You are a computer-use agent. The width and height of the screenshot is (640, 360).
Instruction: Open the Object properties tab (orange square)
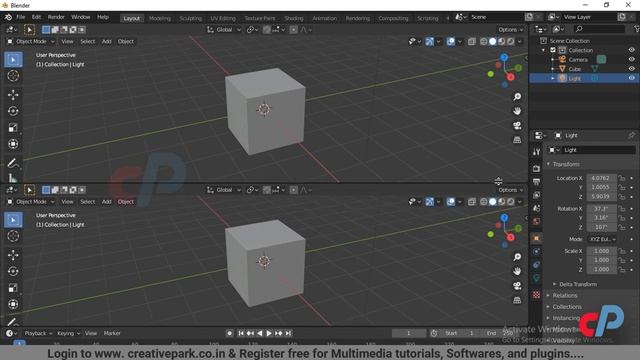(x=536, y=238)
